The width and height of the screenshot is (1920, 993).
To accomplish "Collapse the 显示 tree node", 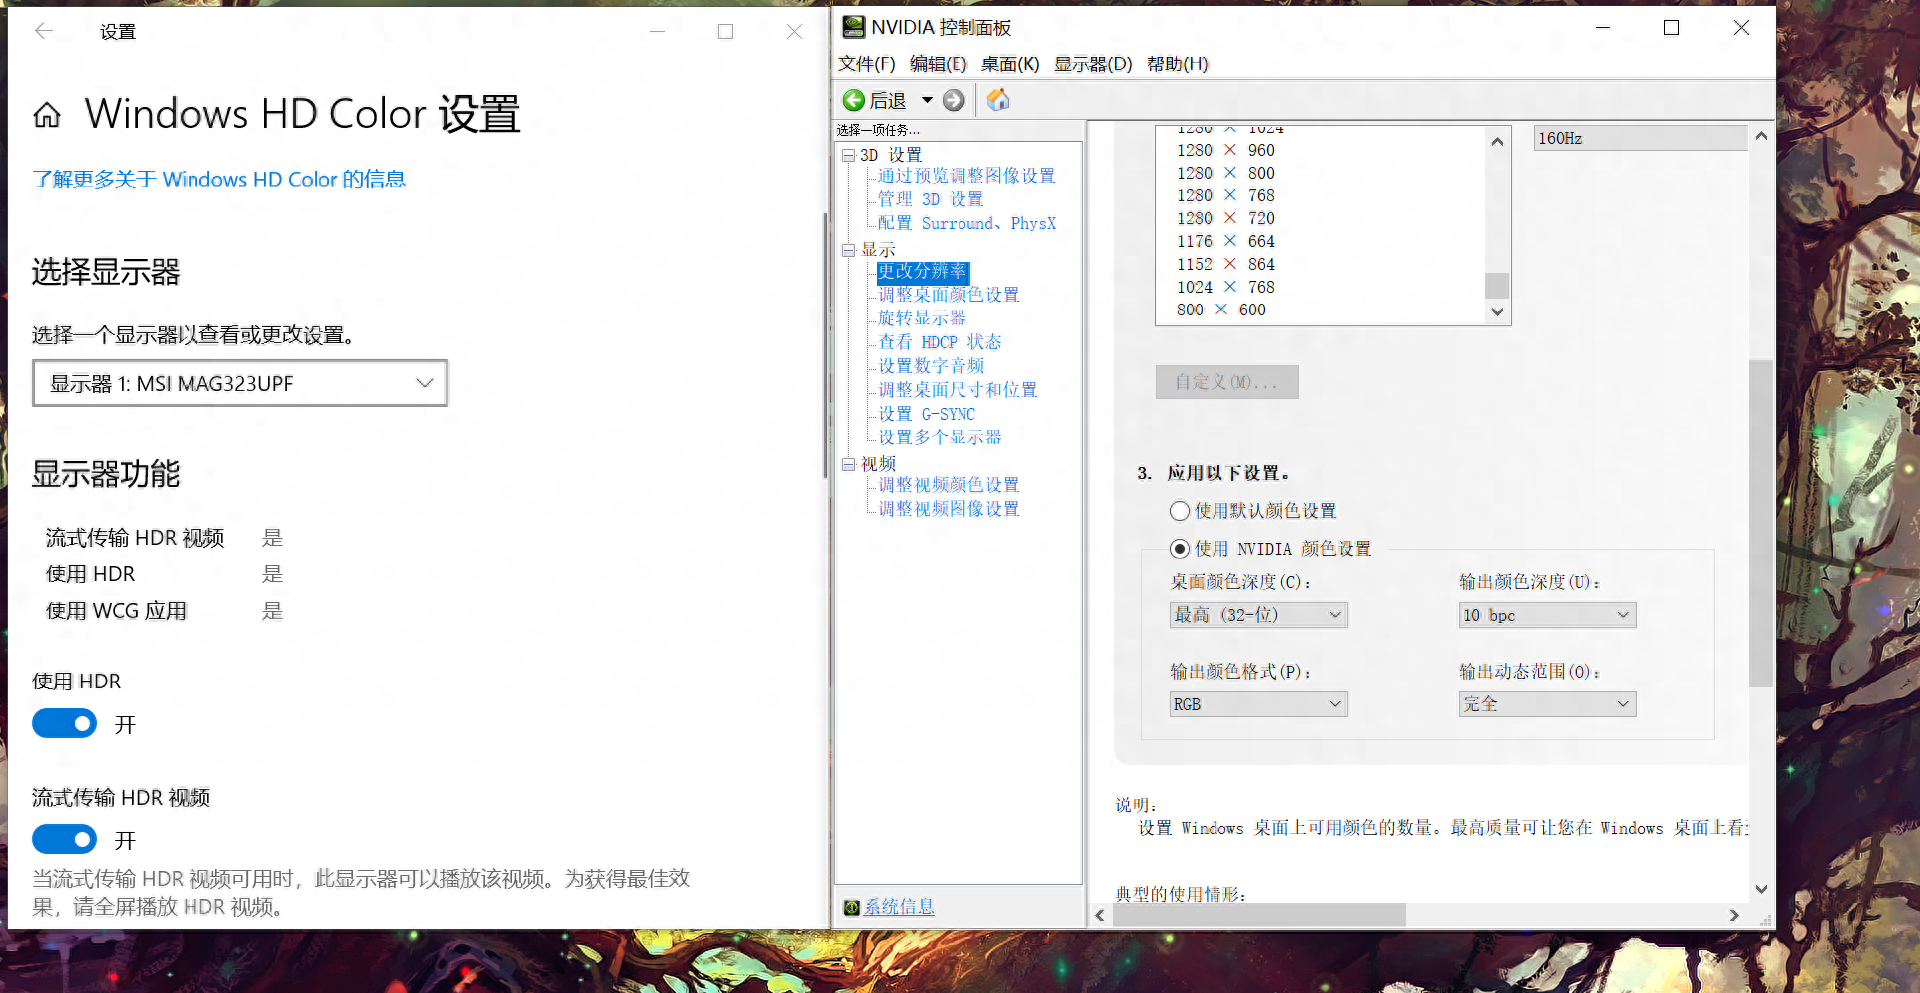I will coord(849,250).
